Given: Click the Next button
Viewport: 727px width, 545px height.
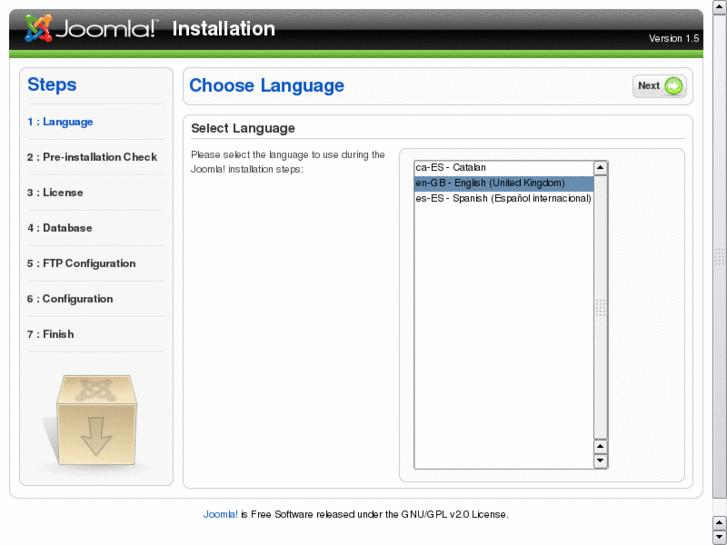Looking at the screenshot, I should point(659,86).
